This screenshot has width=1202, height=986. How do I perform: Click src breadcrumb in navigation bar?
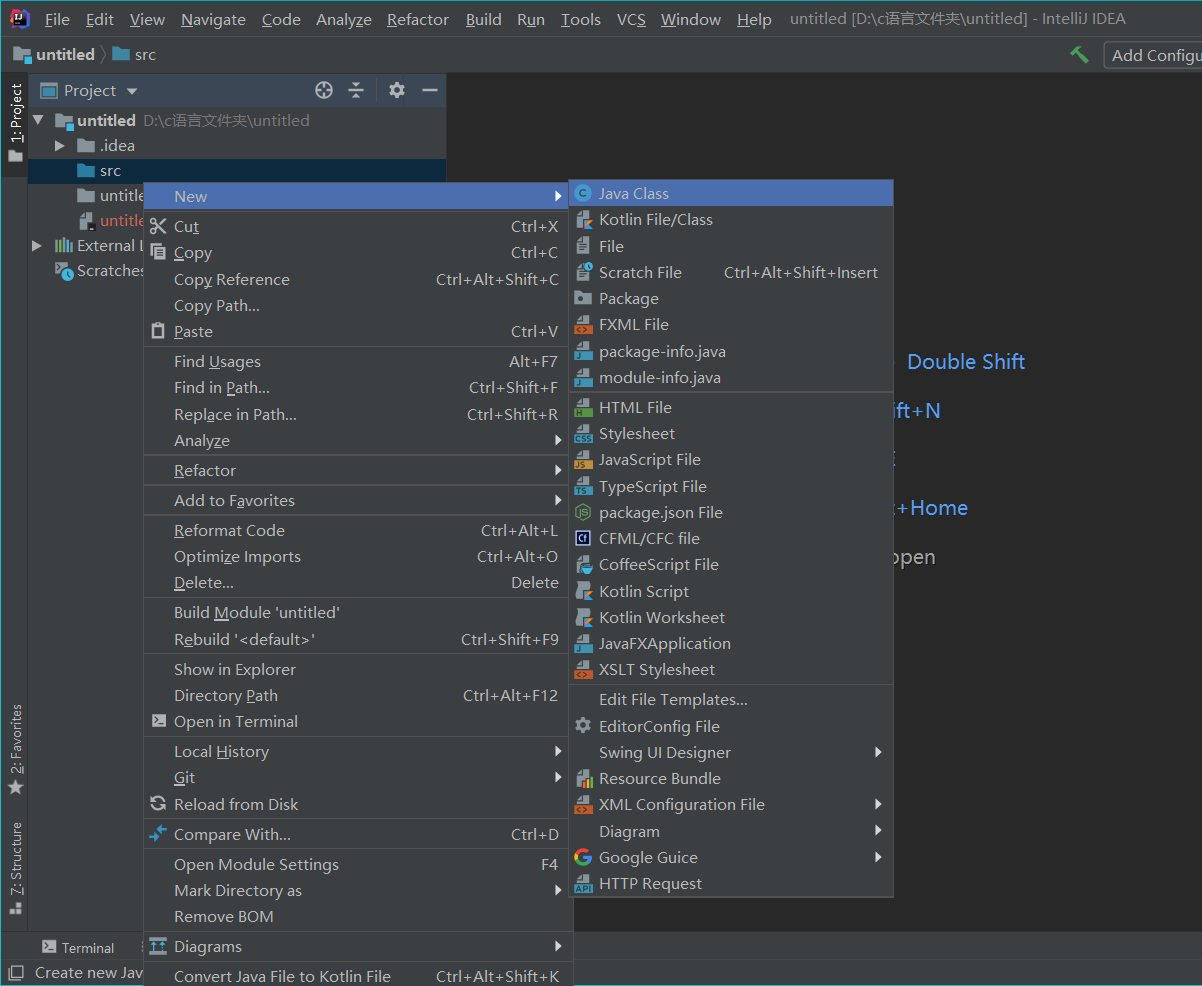(135, 55)
